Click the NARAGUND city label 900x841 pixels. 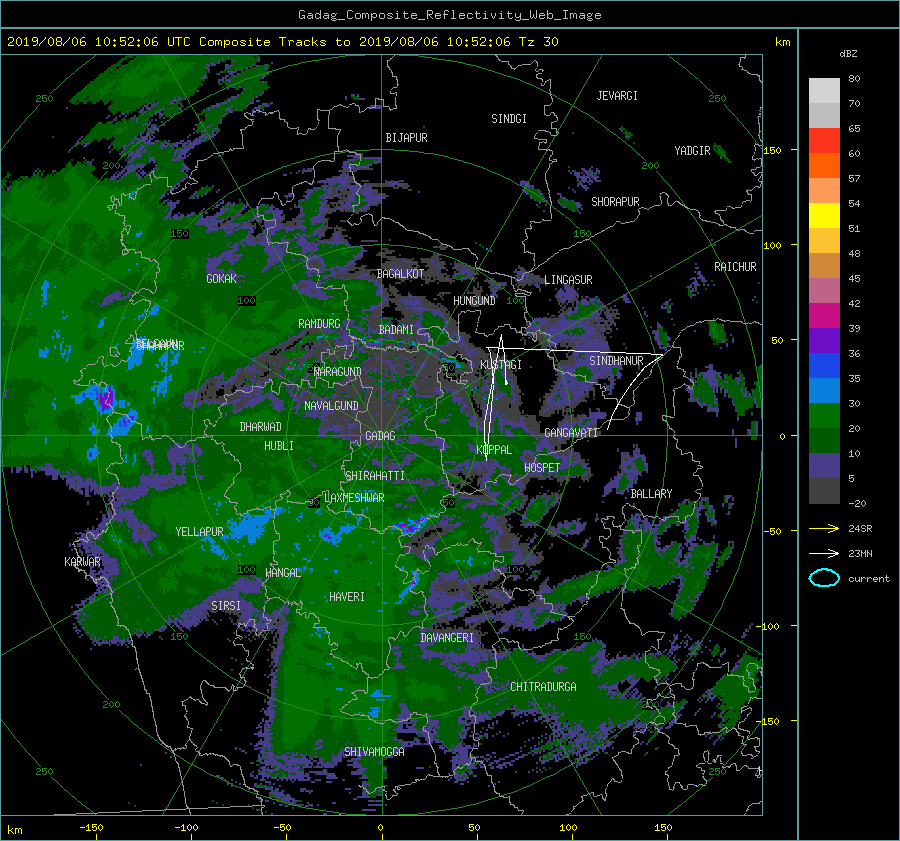click(338, 372)
